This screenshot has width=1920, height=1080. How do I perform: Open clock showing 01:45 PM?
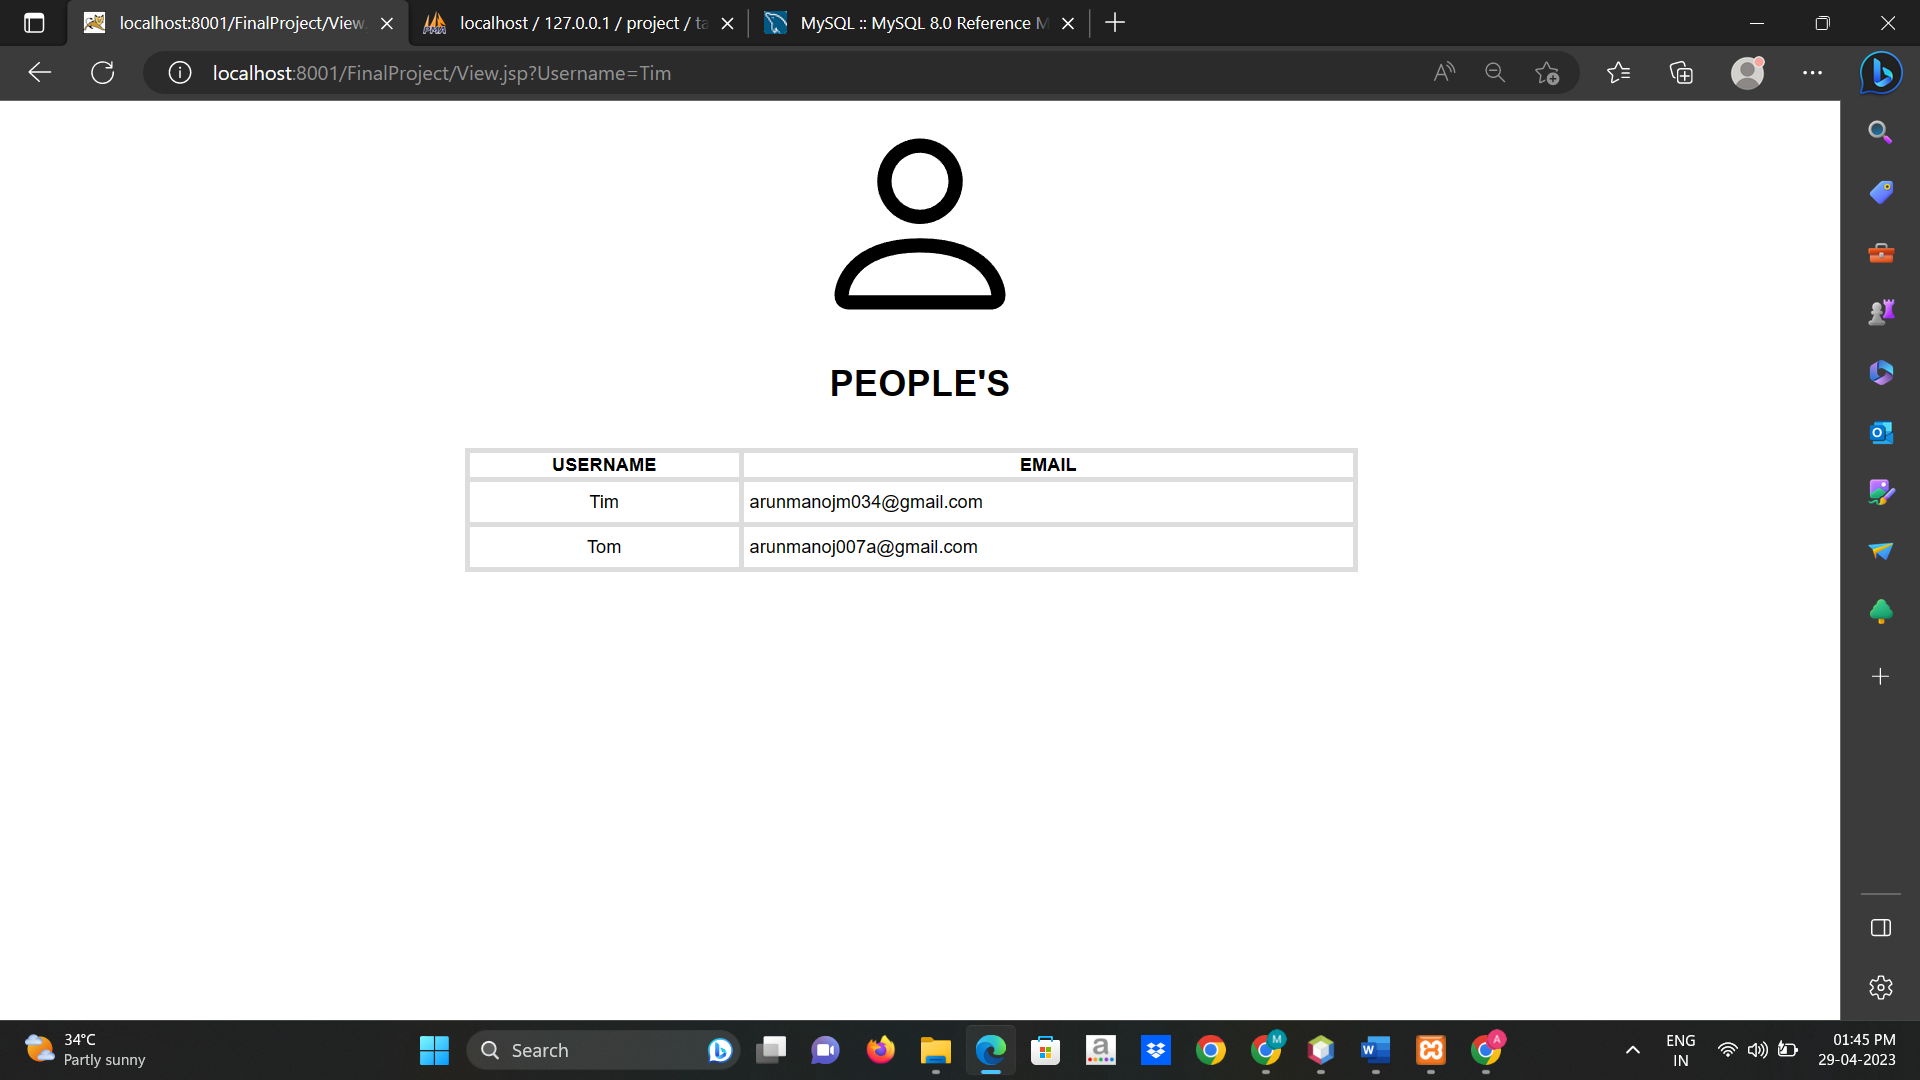click(1857, 1050)
